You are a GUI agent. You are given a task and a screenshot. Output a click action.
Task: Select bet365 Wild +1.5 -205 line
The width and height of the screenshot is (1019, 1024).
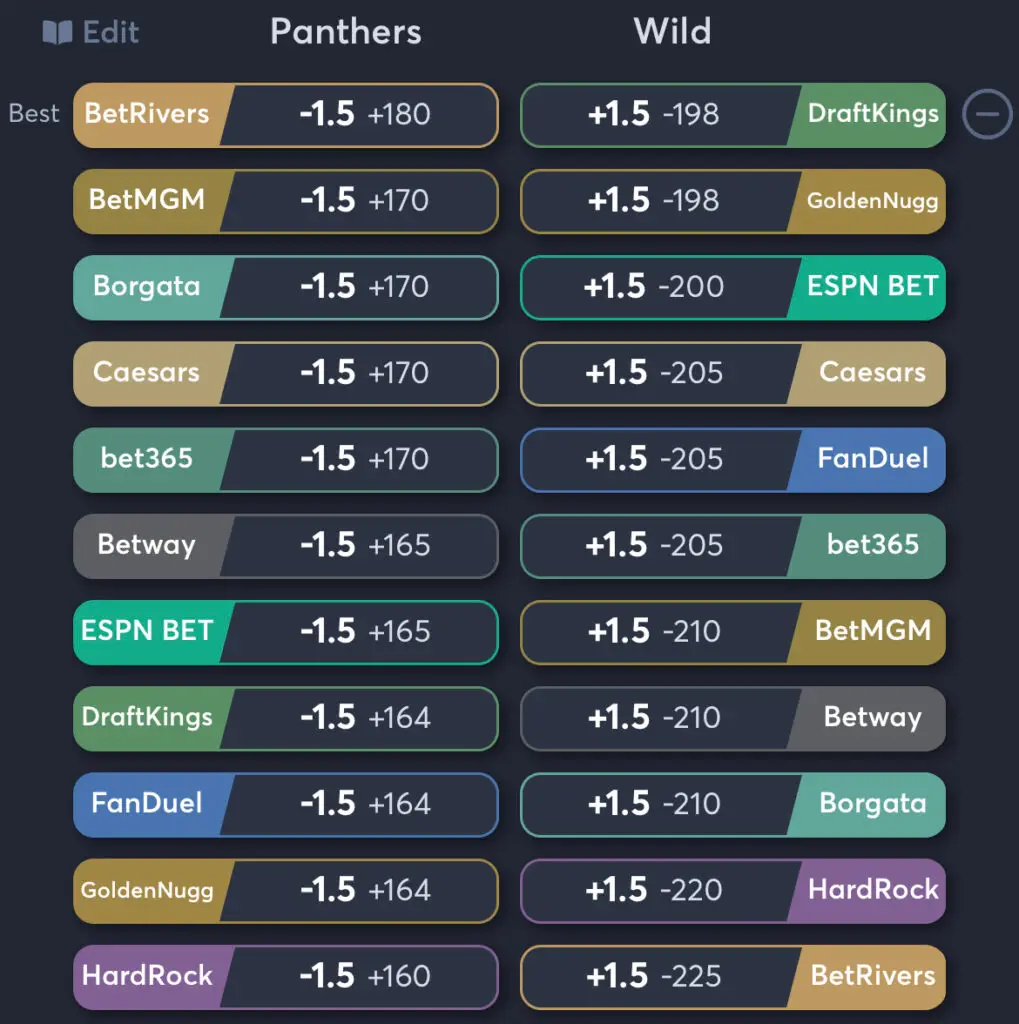pos(733,546)
